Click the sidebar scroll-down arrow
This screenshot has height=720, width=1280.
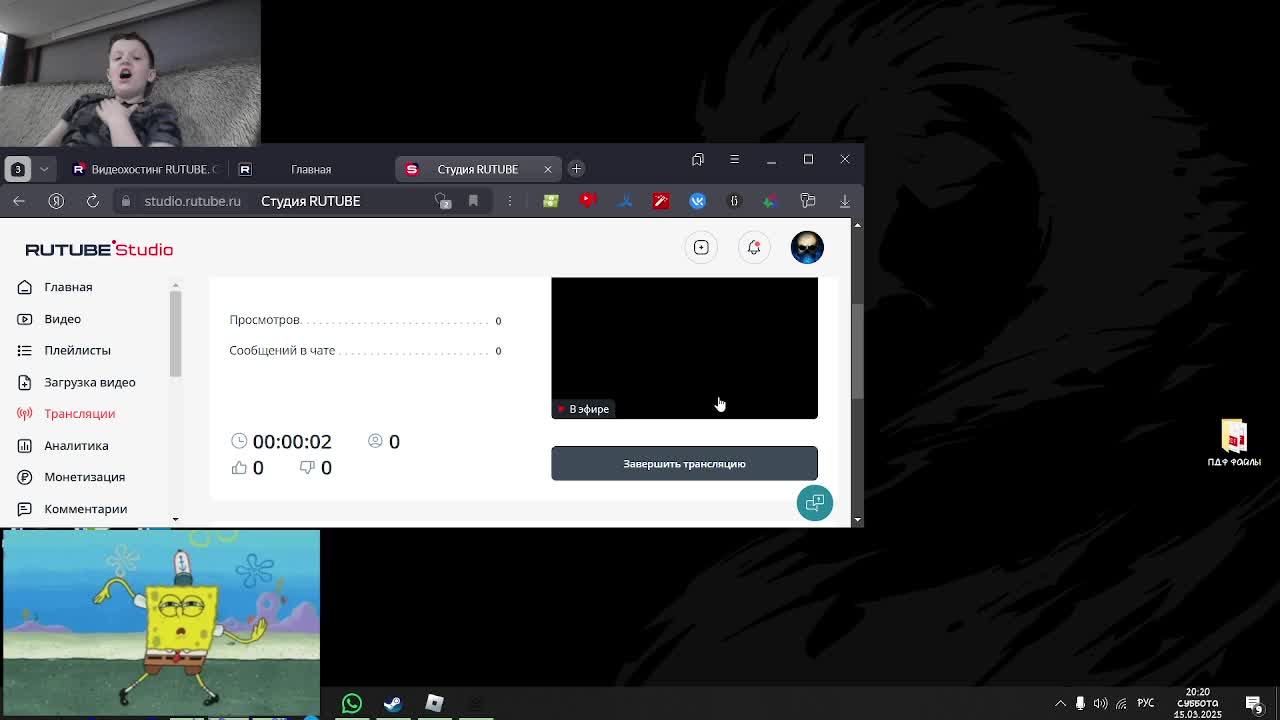(175, 520)
